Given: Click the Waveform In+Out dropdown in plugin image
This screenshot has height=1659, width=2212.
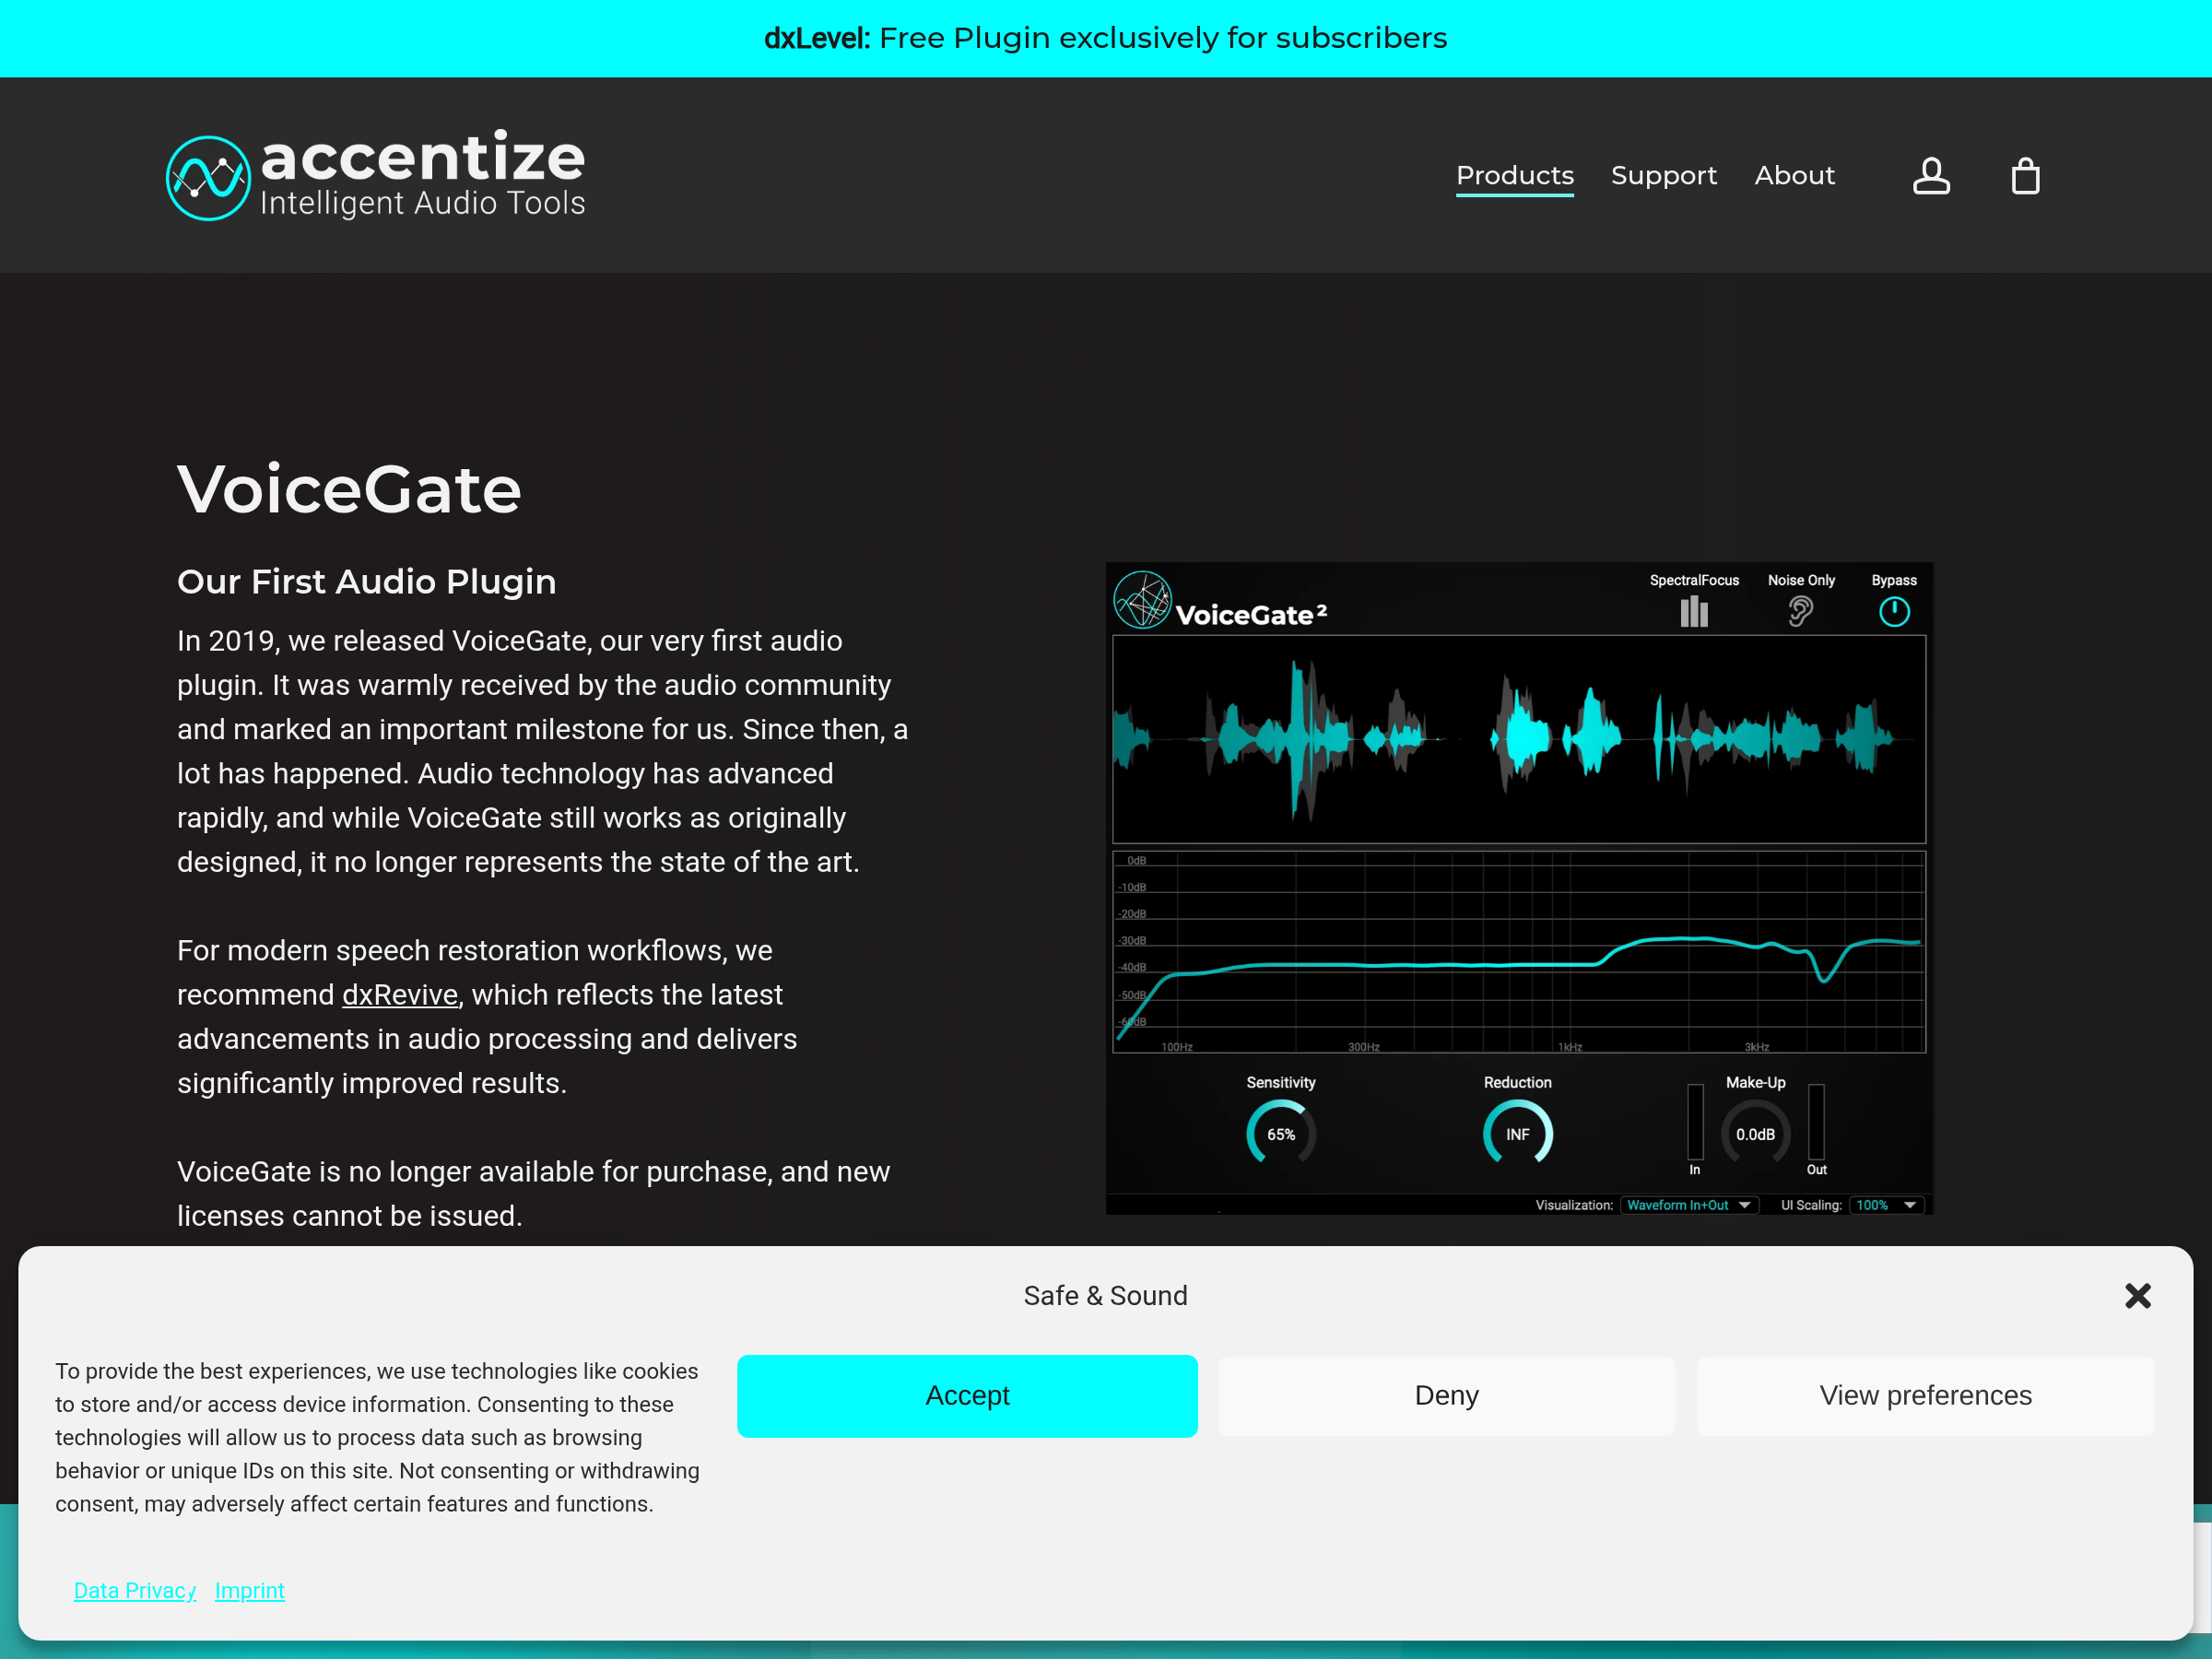Looking at the screenshot, I should 1689,1205.
